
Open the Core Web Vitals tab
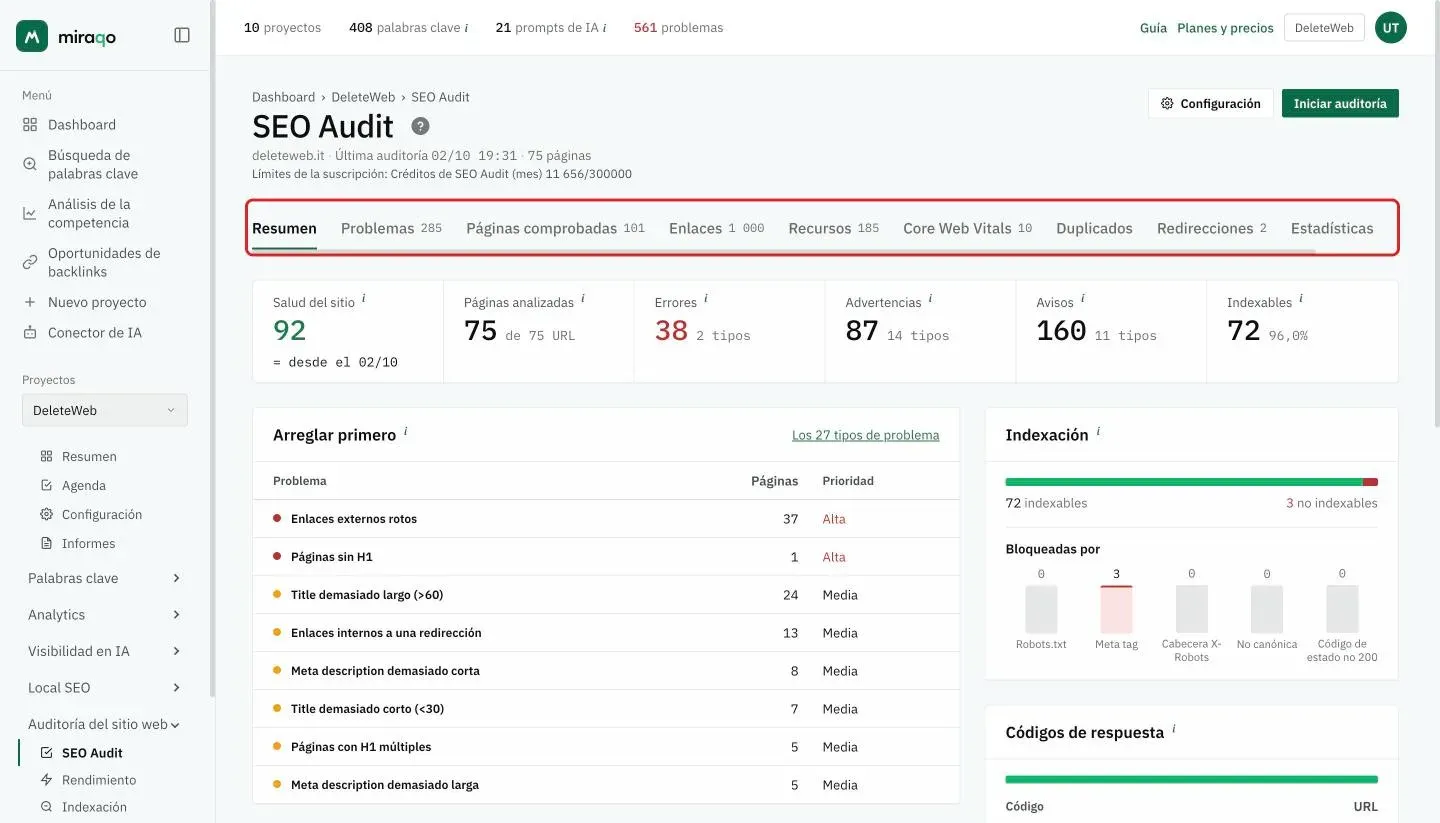[967, 228]
